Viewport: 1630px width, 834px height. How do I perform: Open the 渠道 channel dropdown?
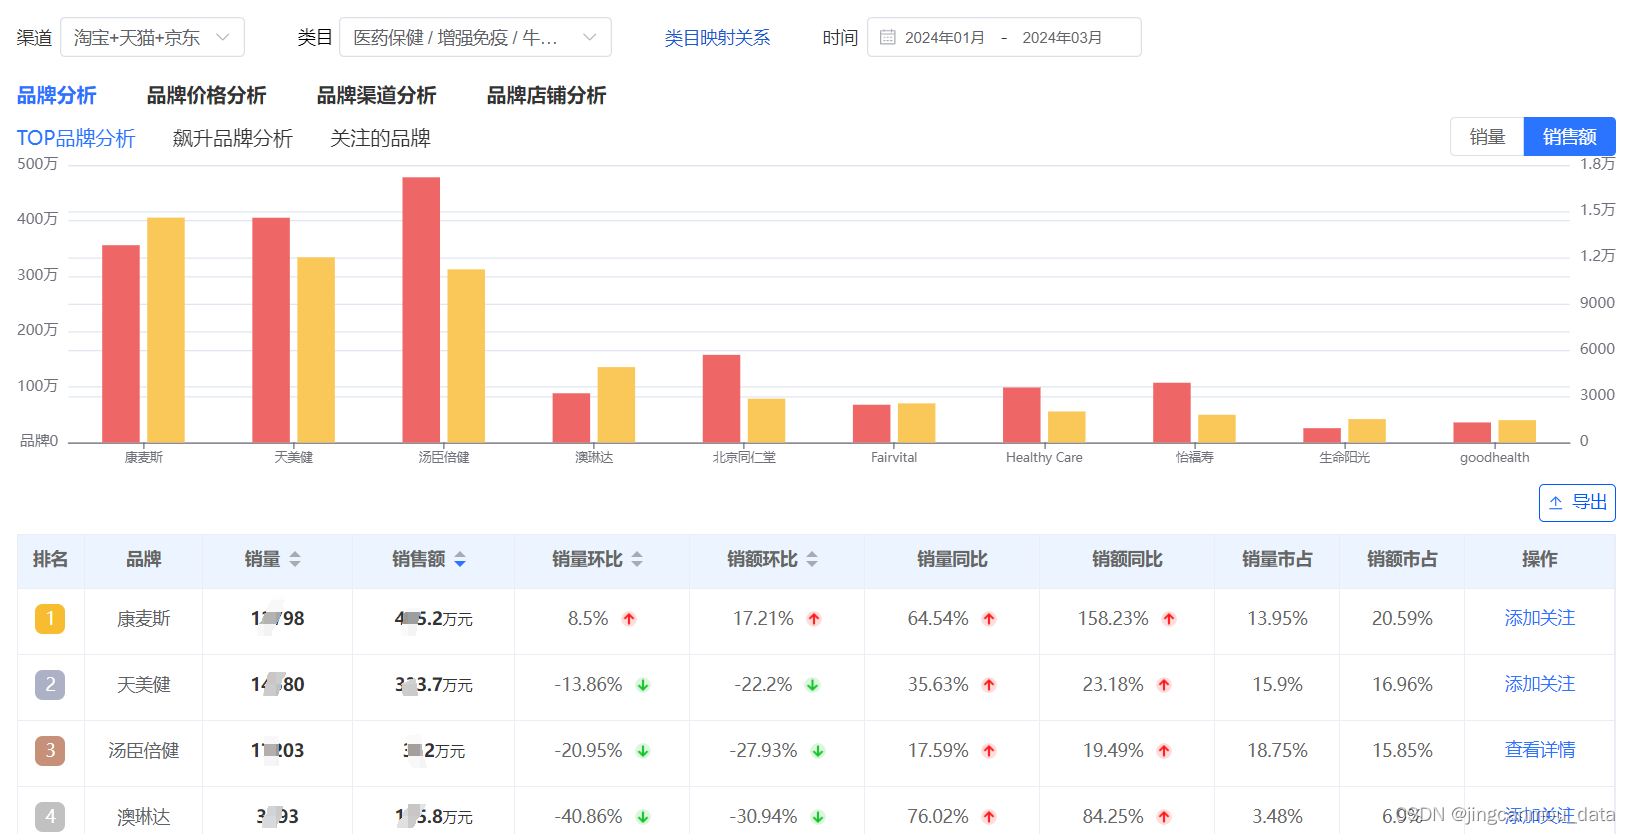[152, 37]
